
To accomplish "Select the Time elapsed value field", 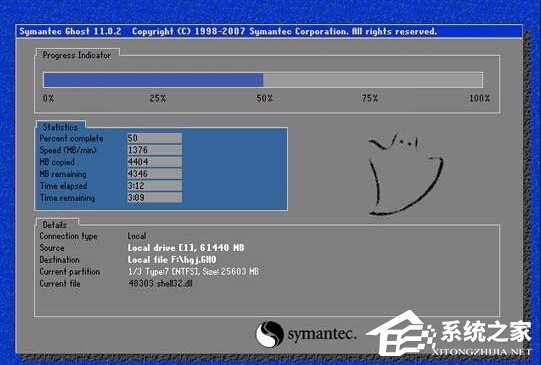I will [x=155, y=186].
